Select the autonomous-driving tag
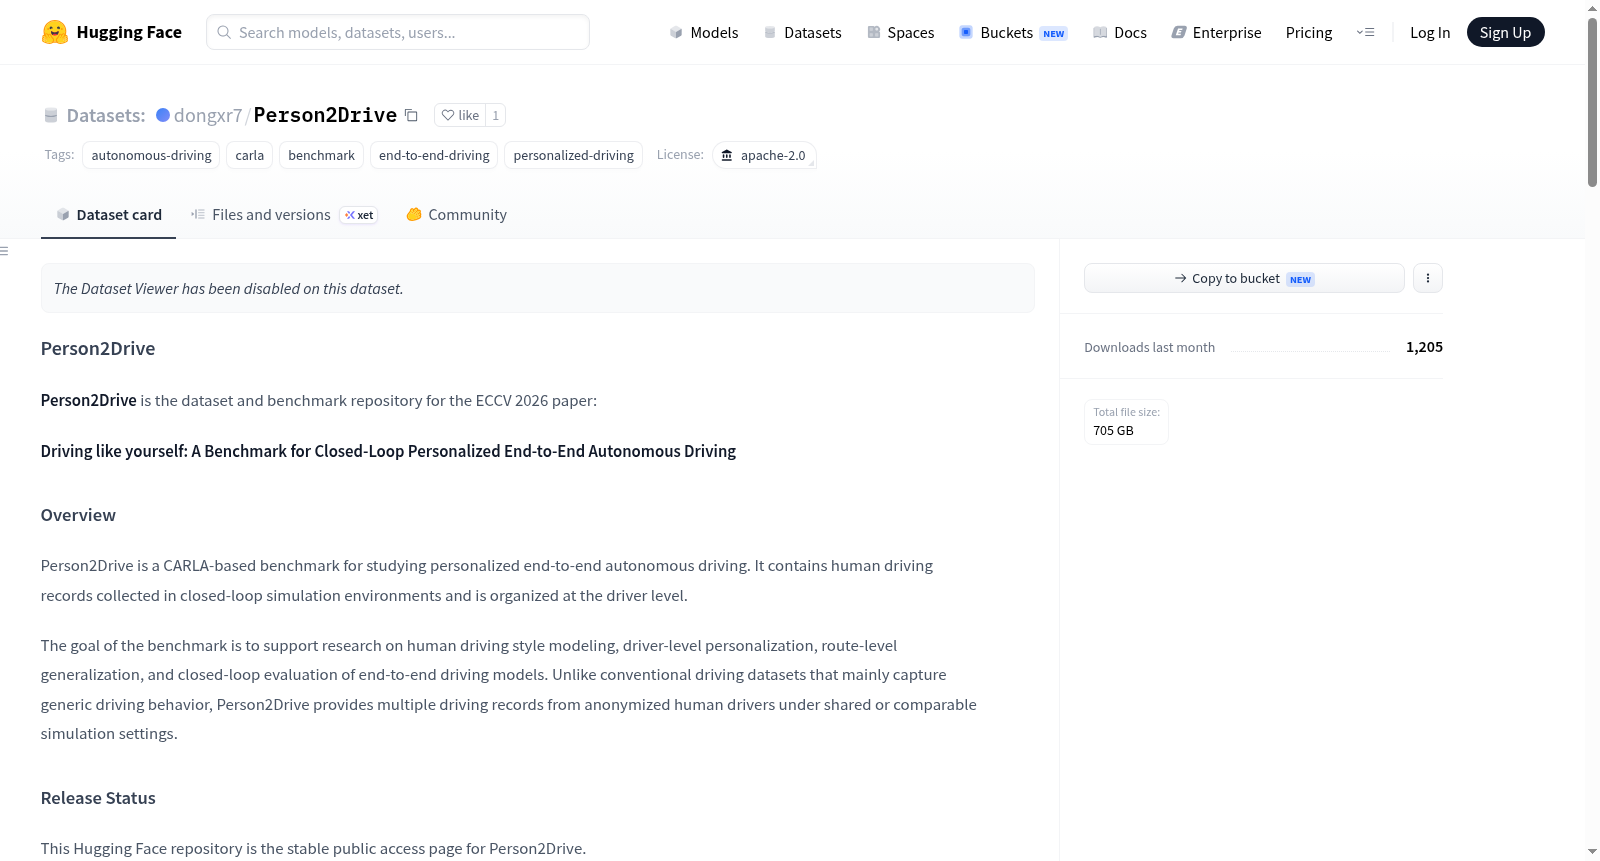Viewport: 1600px width, 861px height. (151, 155)
